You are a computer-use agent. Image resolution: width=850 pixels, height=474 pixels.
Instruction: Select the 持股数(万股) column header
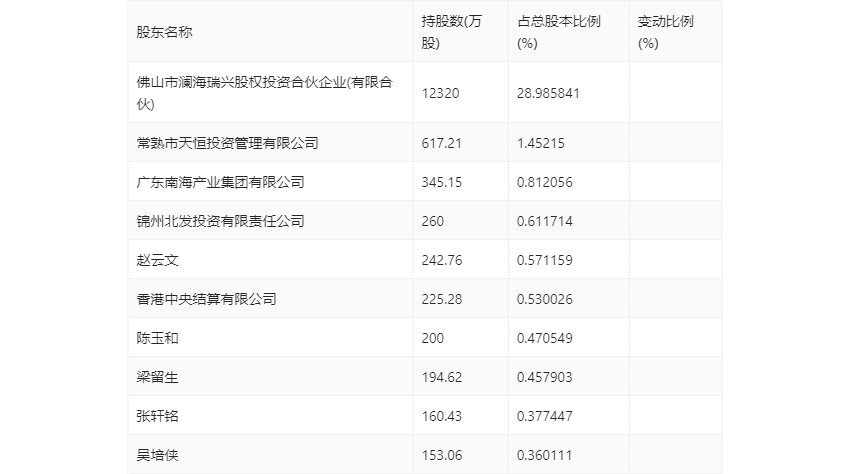click(451, 32)
